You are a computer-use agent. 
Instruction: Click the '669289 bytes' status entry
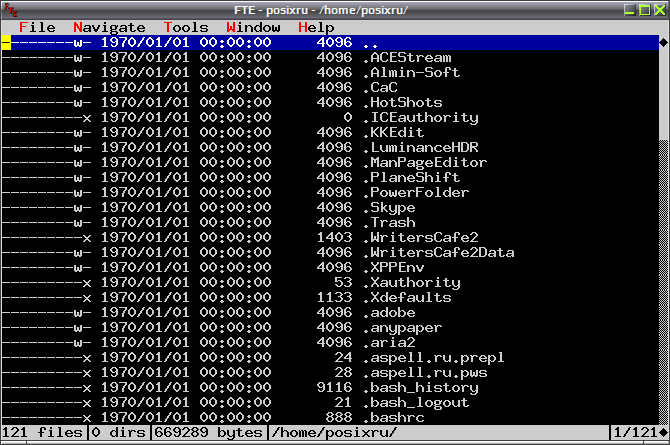tap(208, 432)
